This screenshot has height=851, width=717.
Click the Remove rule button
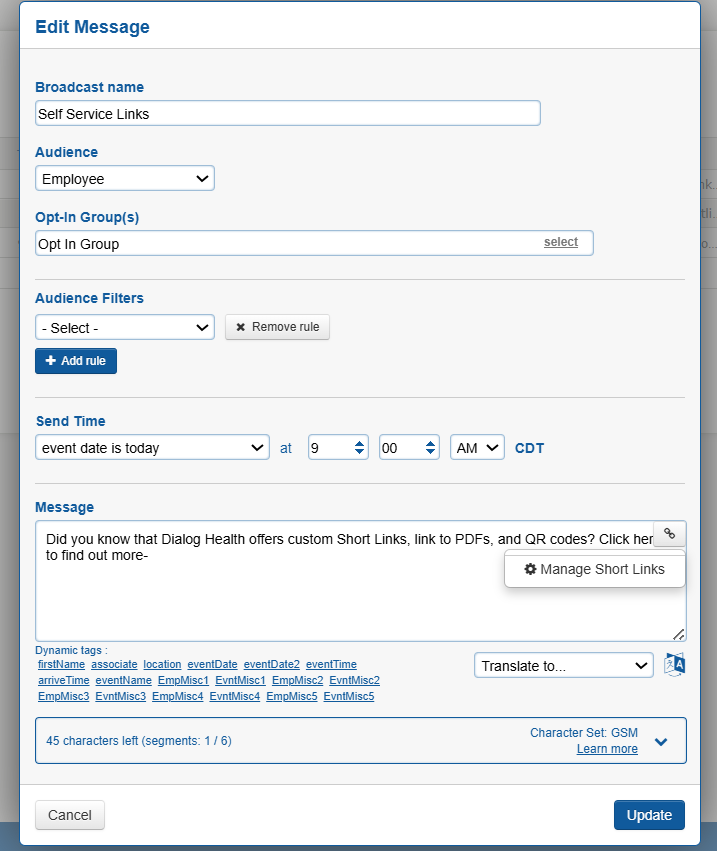tap(277, 327)
